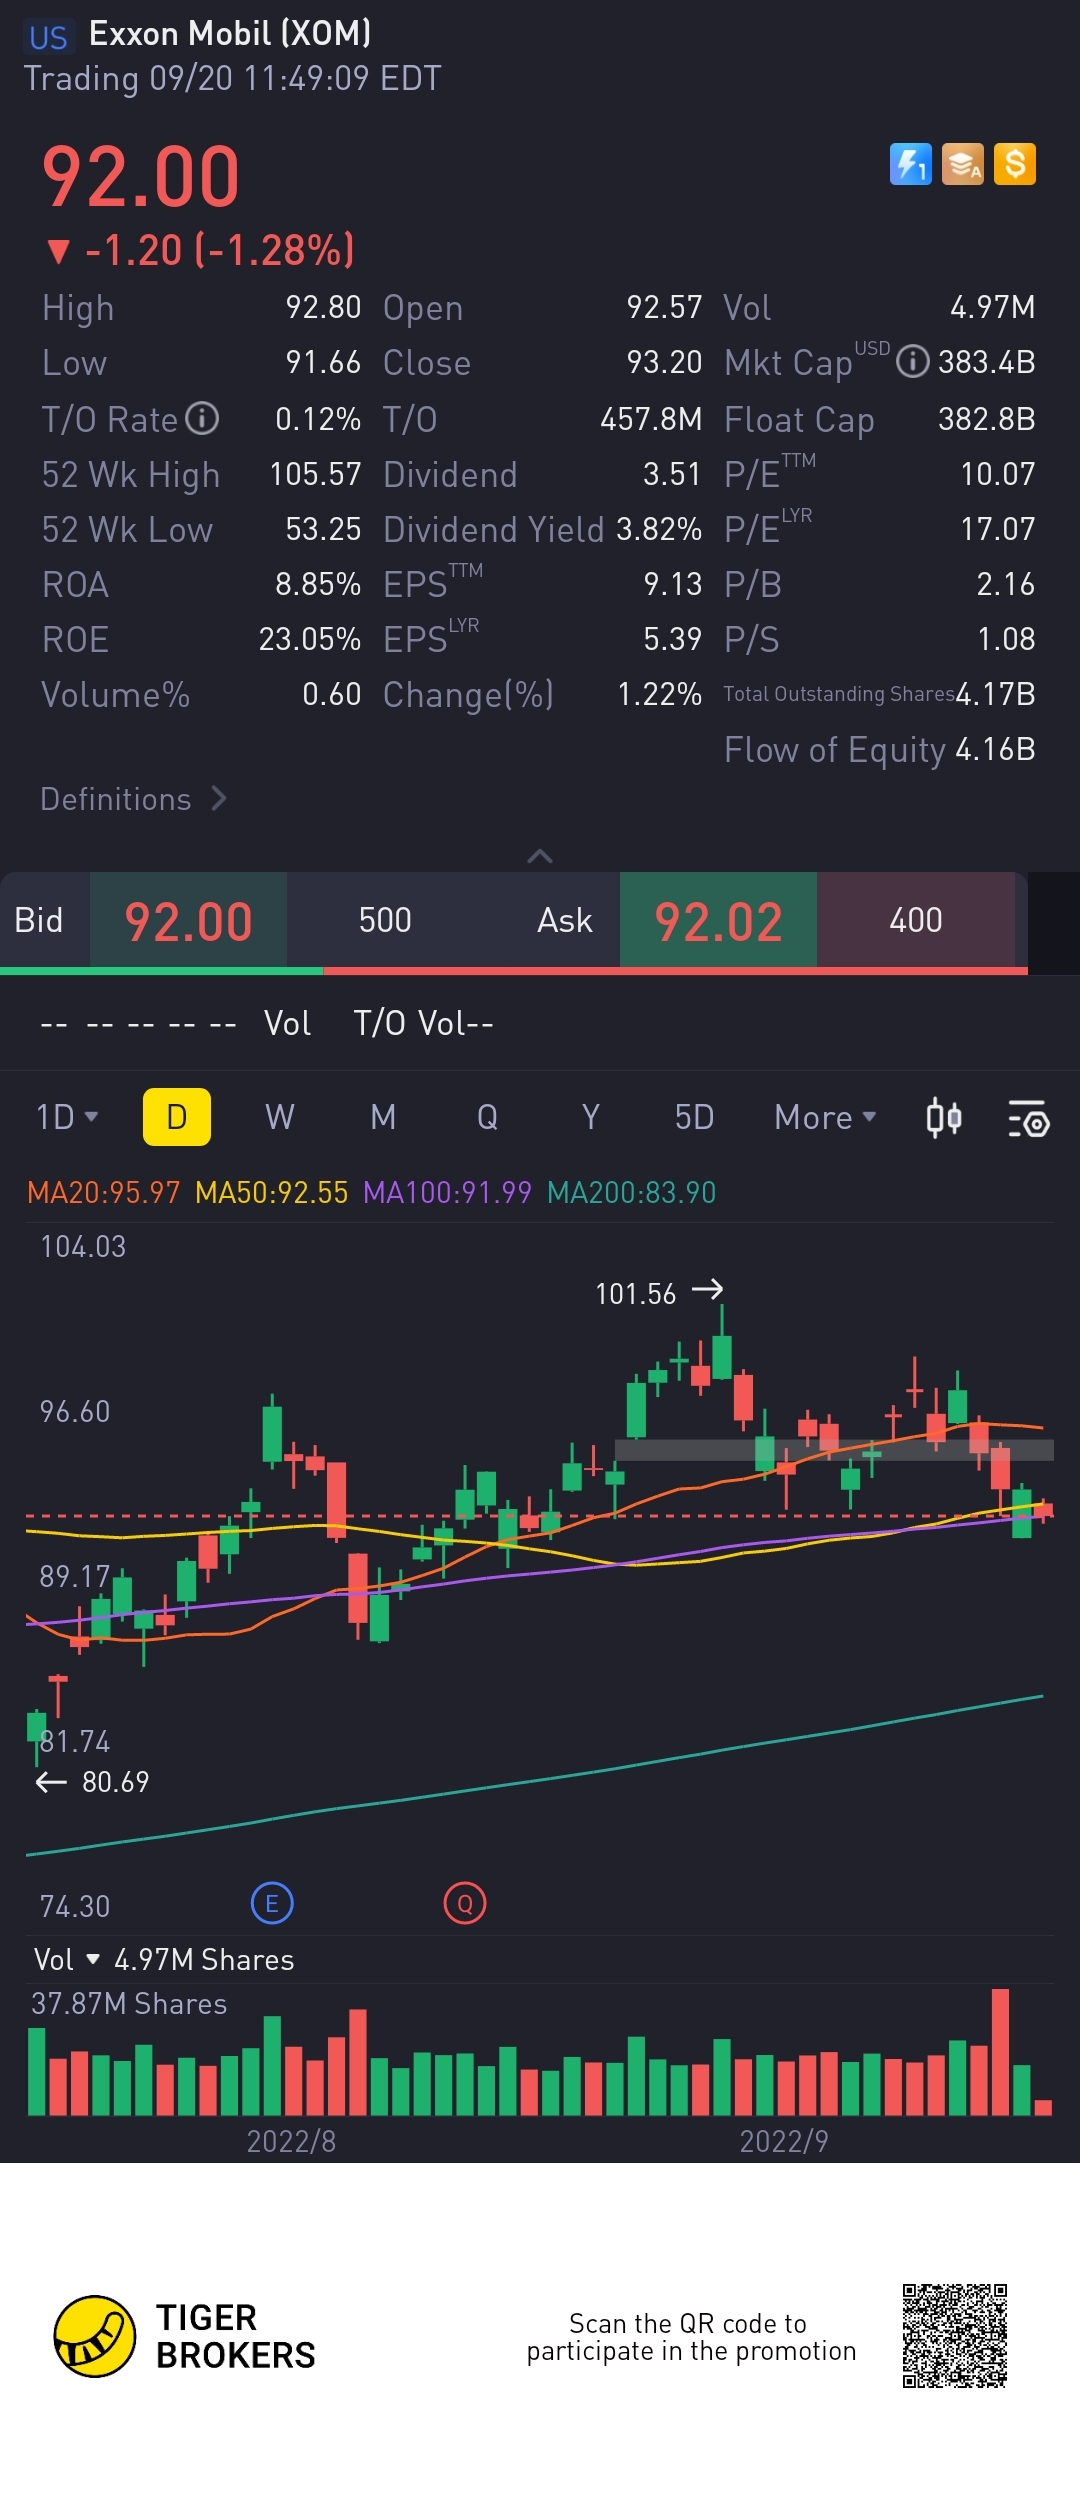Tap the Scan the QR code text
The image size is (1080, 2510).
[691, 2337]
